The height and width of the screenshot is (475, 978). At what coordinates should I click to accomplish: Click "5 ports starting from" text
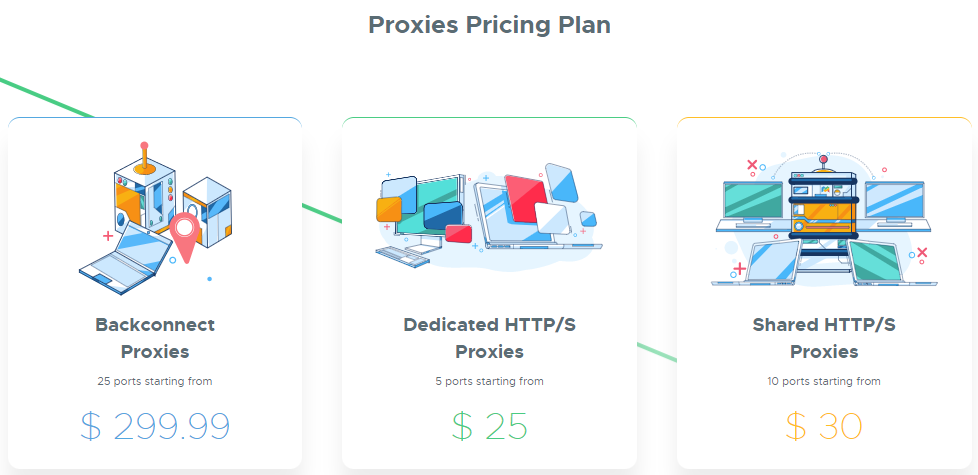[489, 381]
